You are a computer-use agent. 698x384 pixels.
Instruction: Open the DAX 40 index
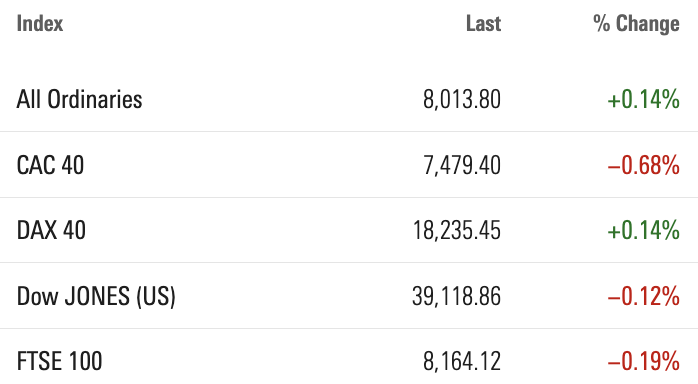coord(51,230)
